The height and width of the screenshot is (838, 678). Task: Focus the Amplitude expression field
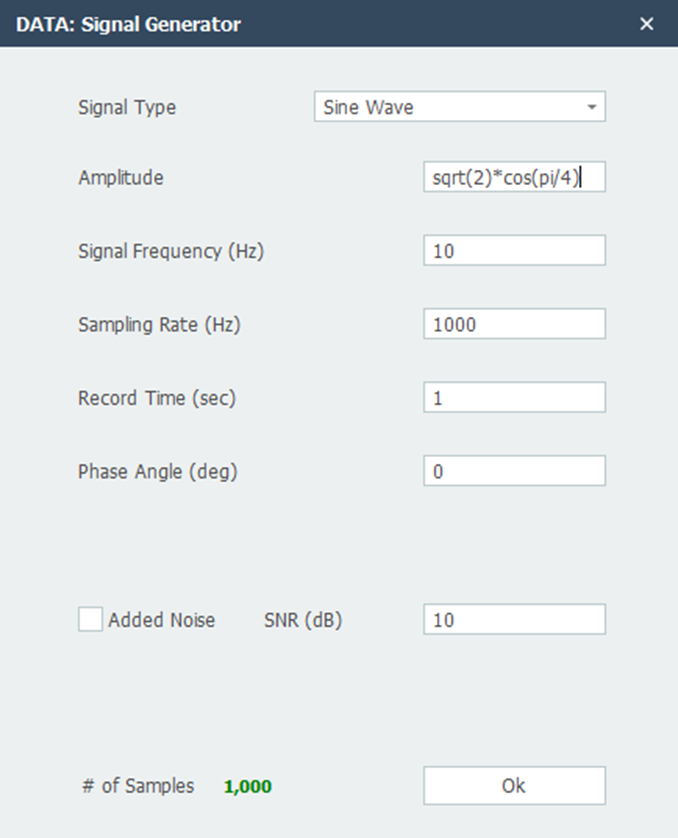coord(514,178)
